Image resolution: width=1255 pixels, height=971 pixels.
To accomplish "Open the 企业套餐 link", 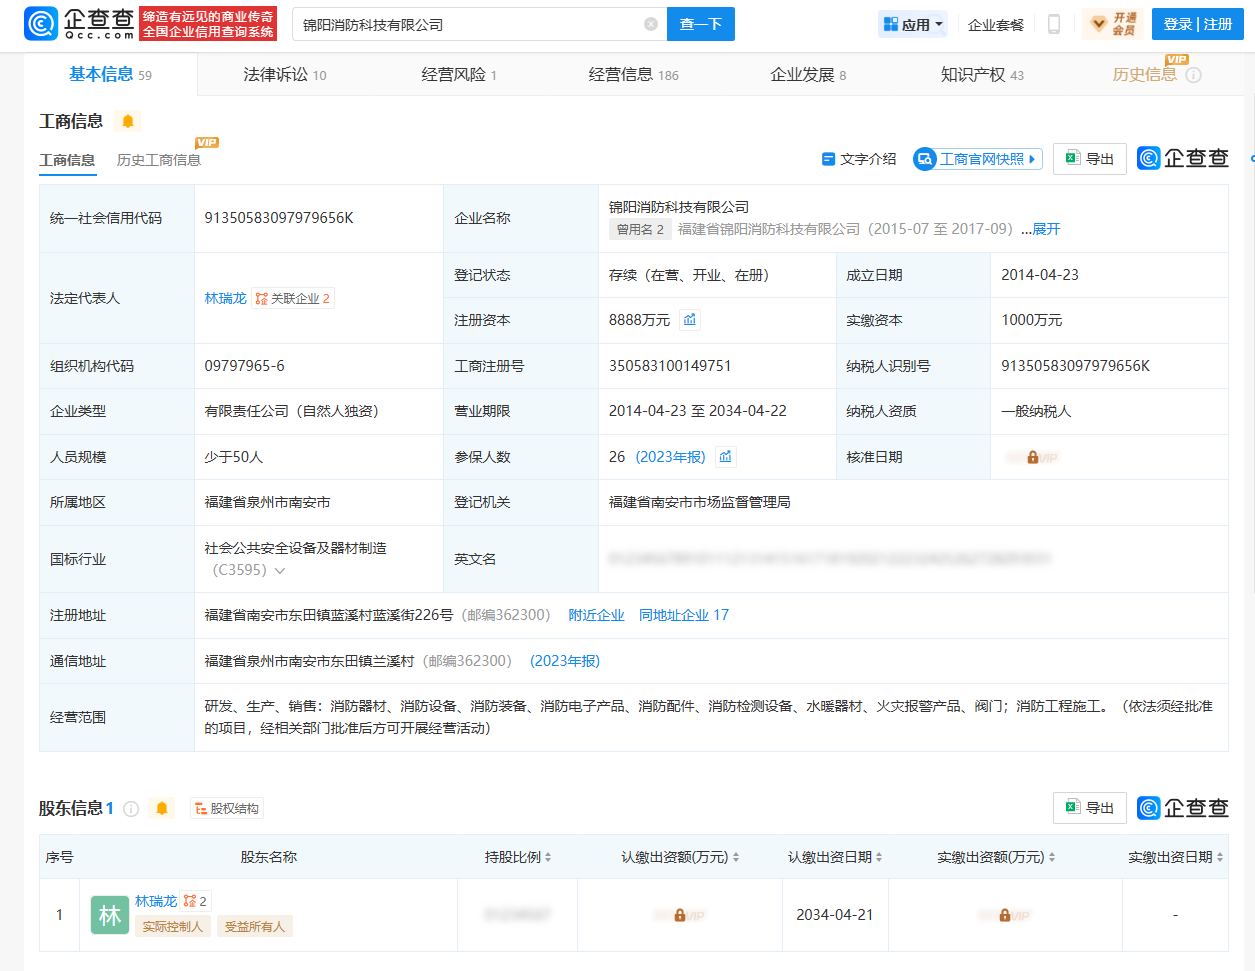I will tap(996, 25).
